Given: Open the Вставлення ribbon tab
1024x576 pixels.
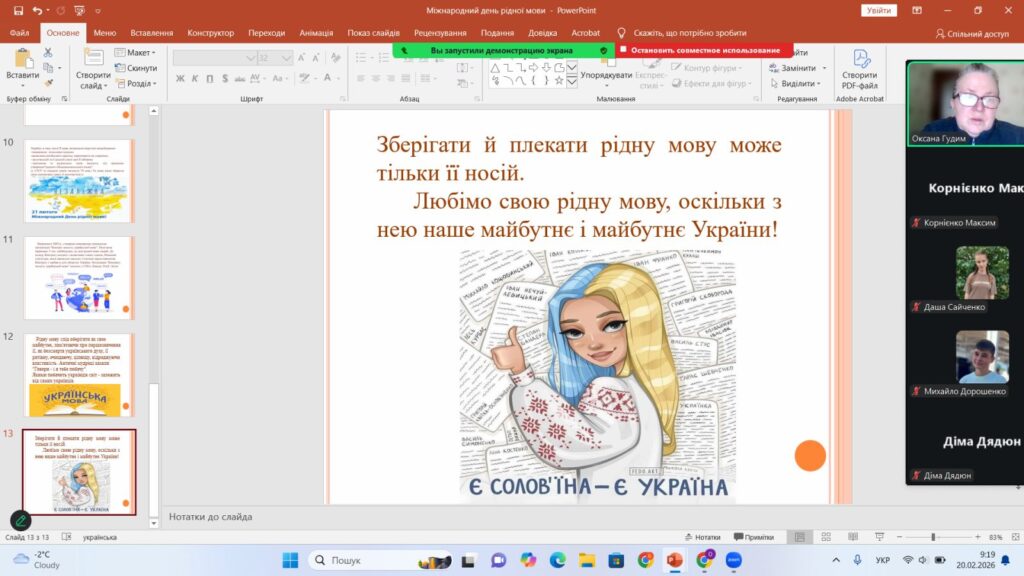Looking at the screenshot, I should point(152,33).
